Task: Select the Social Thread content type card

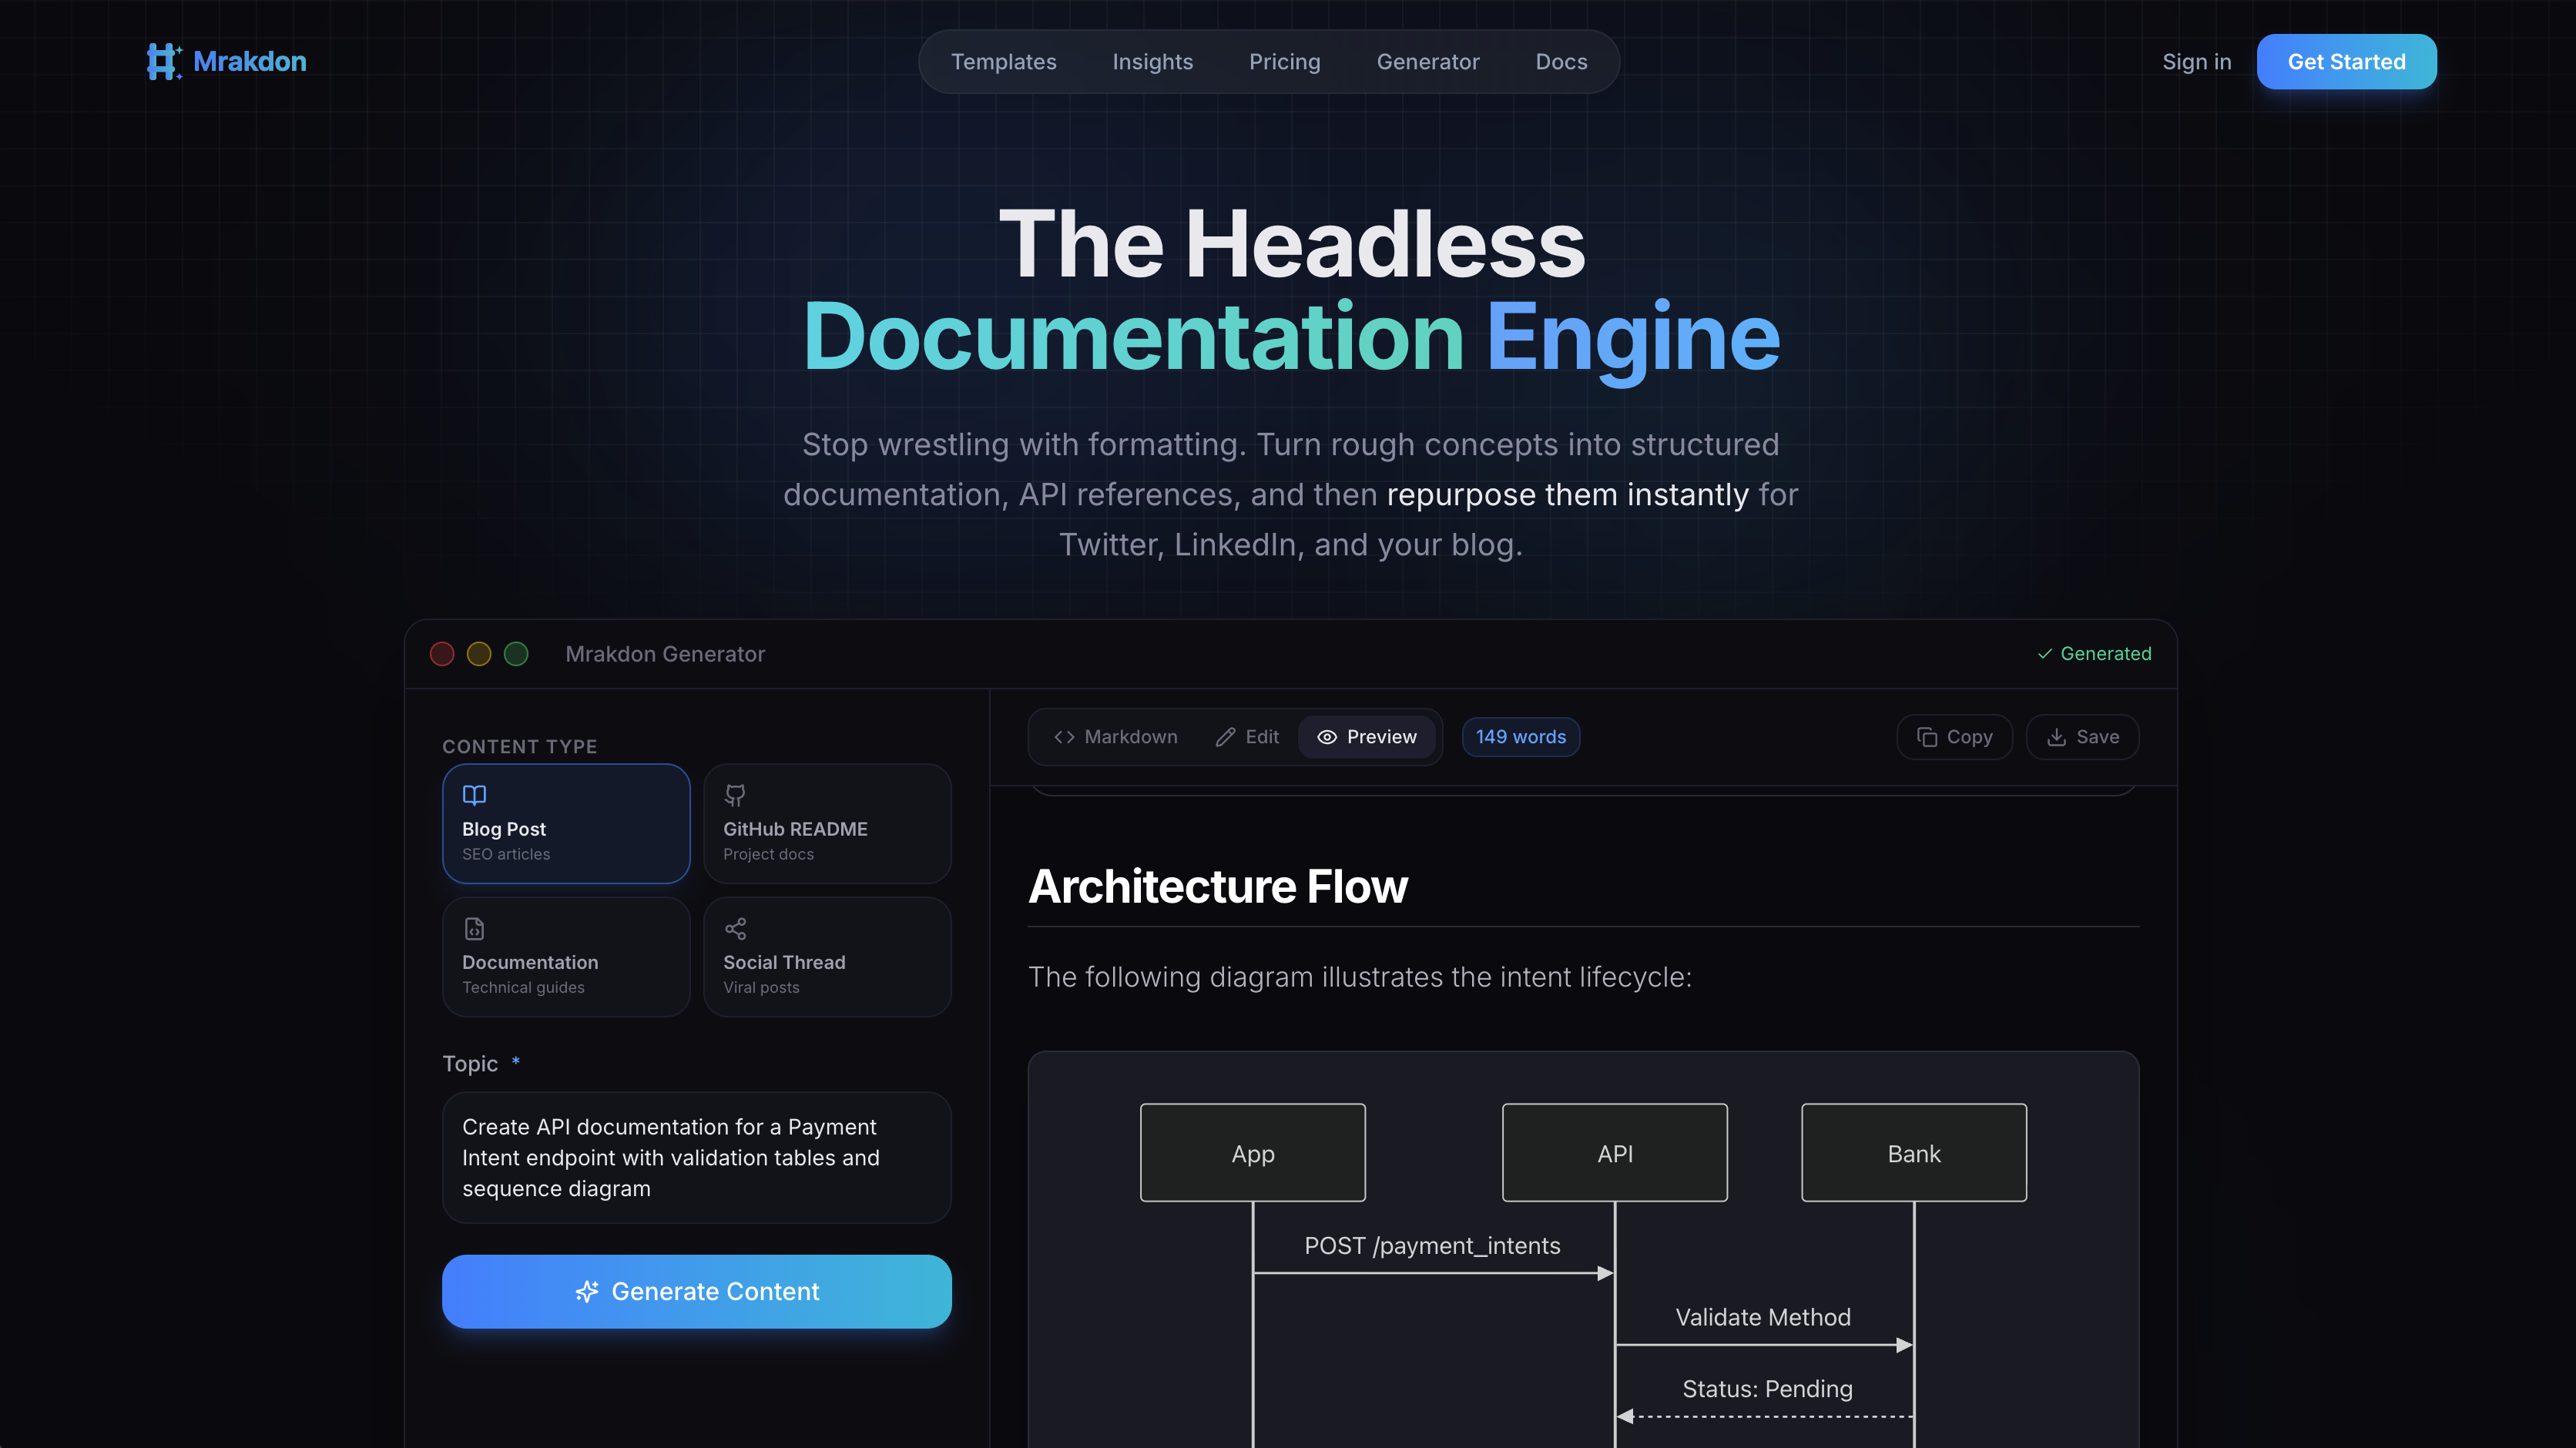Action: pyautogui.click(x=827, y=956)
